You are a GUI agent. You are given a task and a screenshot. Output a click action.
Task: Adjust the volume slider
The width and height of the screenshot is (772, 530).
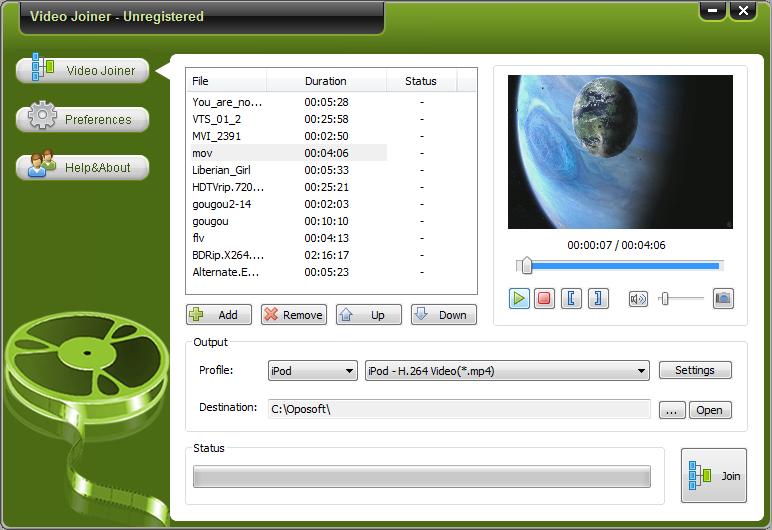point(681,298)
